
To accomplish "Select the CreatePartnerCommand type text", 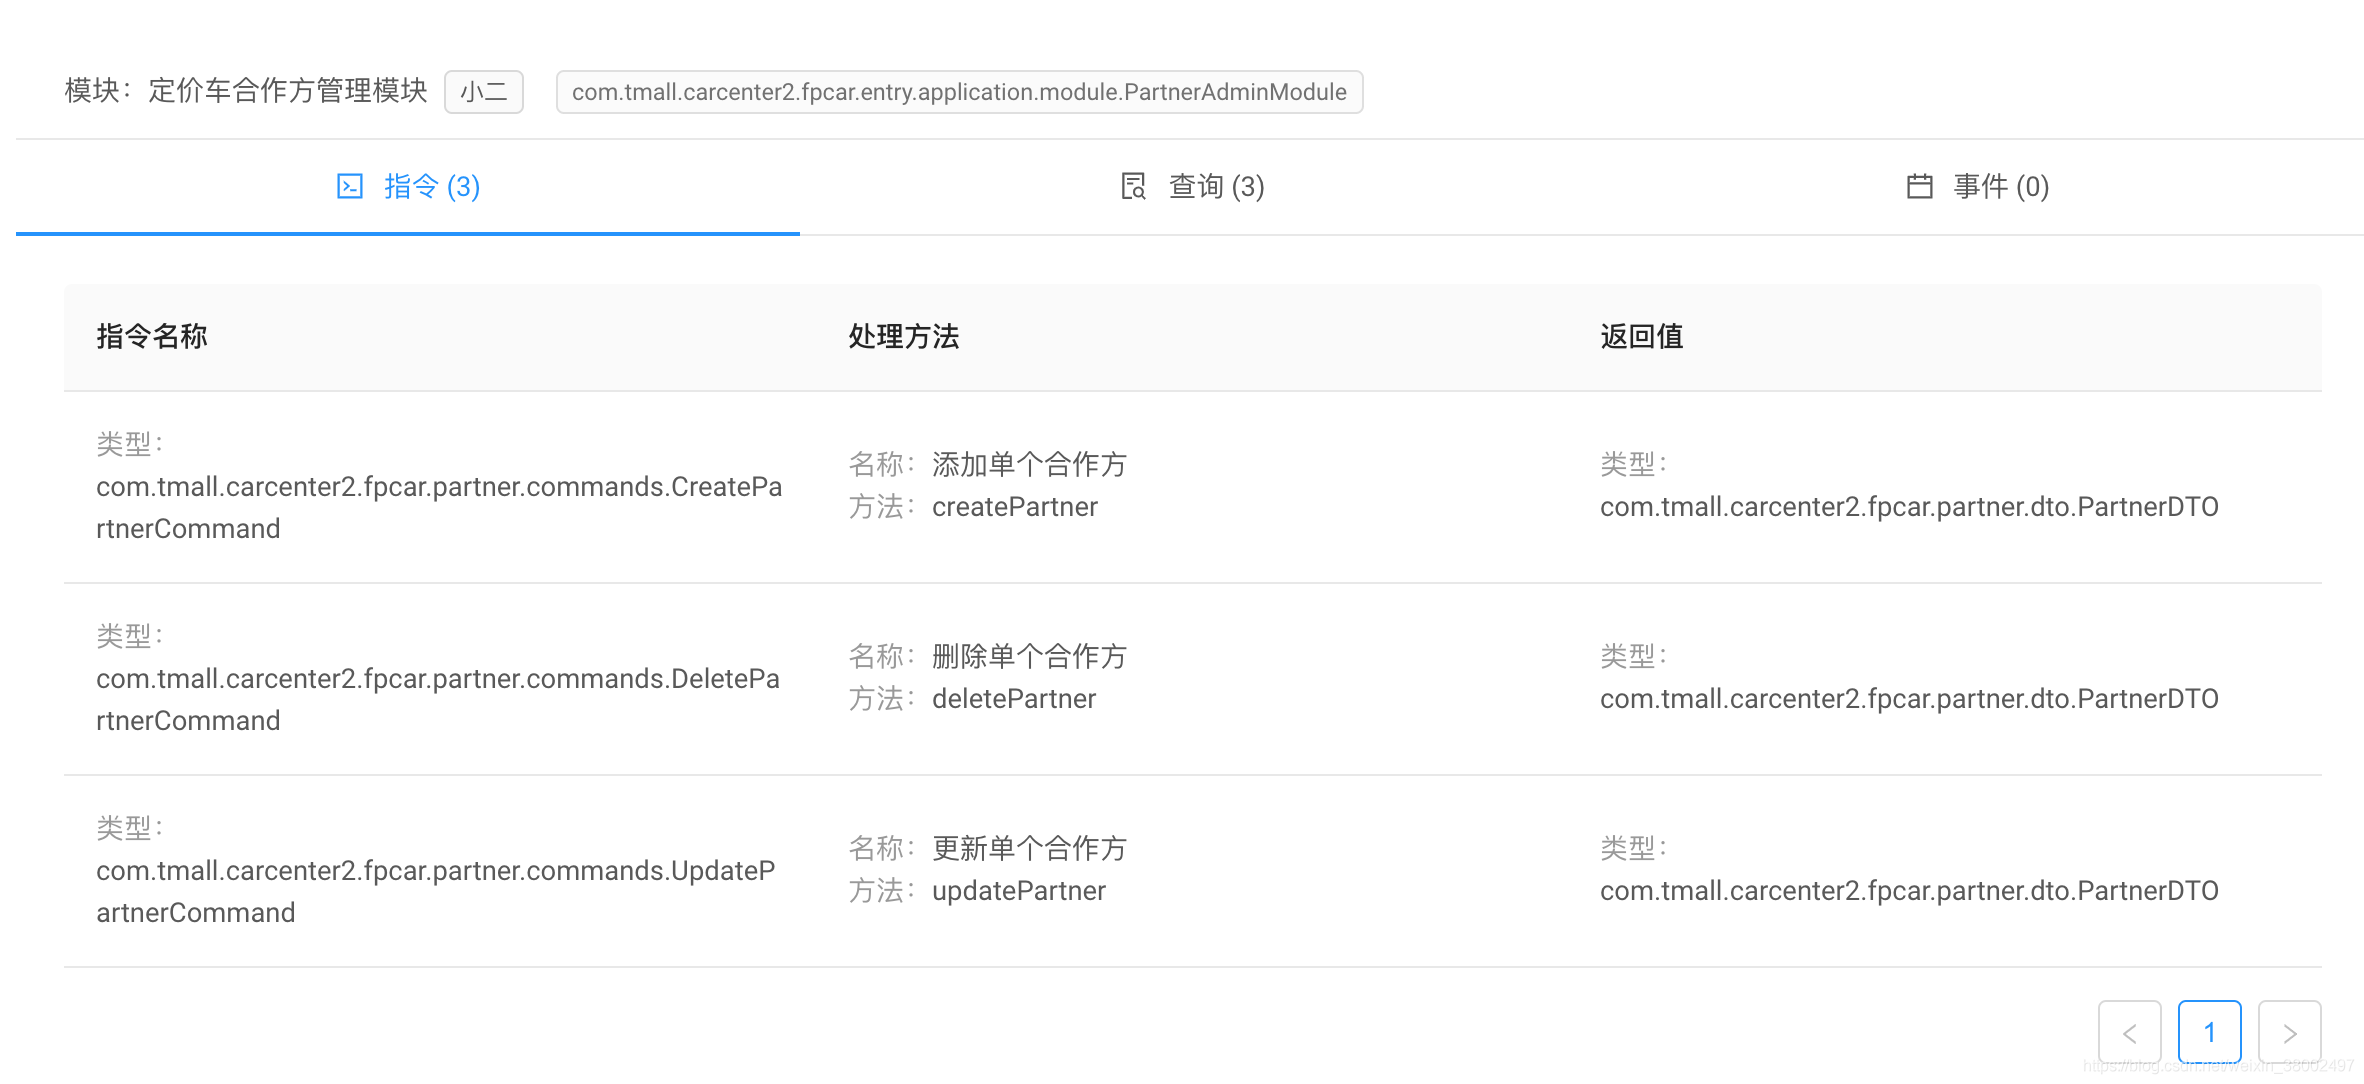I will (x=439, y=507).
